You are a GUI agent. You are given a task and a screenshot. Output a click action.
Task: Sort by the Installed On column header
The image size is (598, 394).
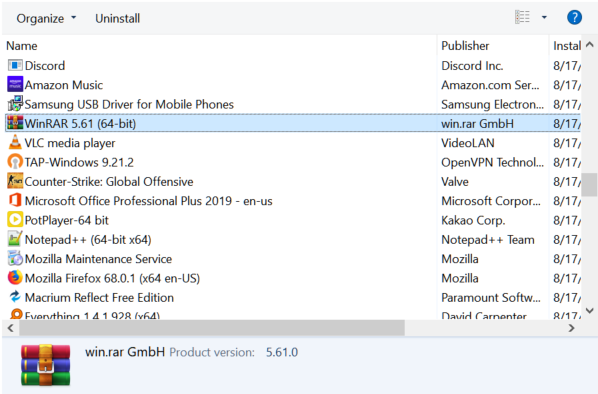tap(567, 46)
